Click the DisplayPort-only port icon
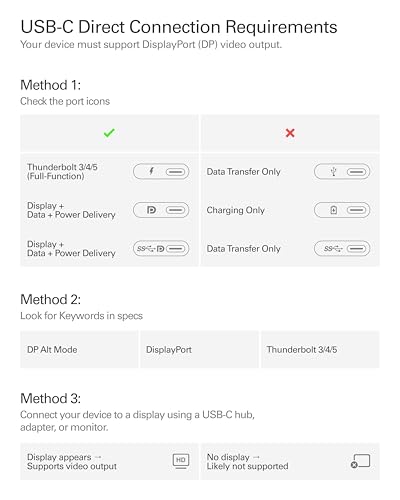 click(161, 210)
